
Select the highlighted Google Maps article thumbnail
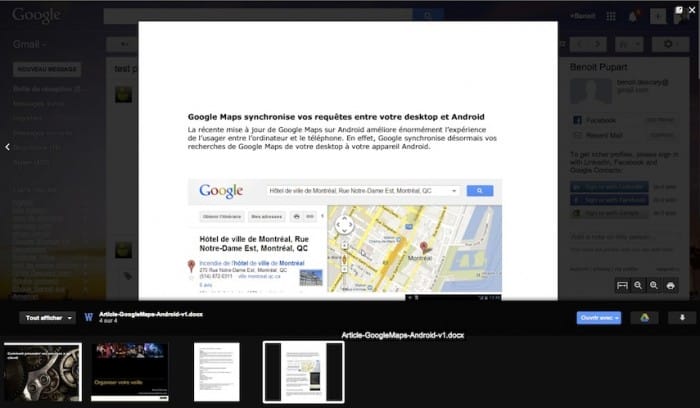[304, 372]
